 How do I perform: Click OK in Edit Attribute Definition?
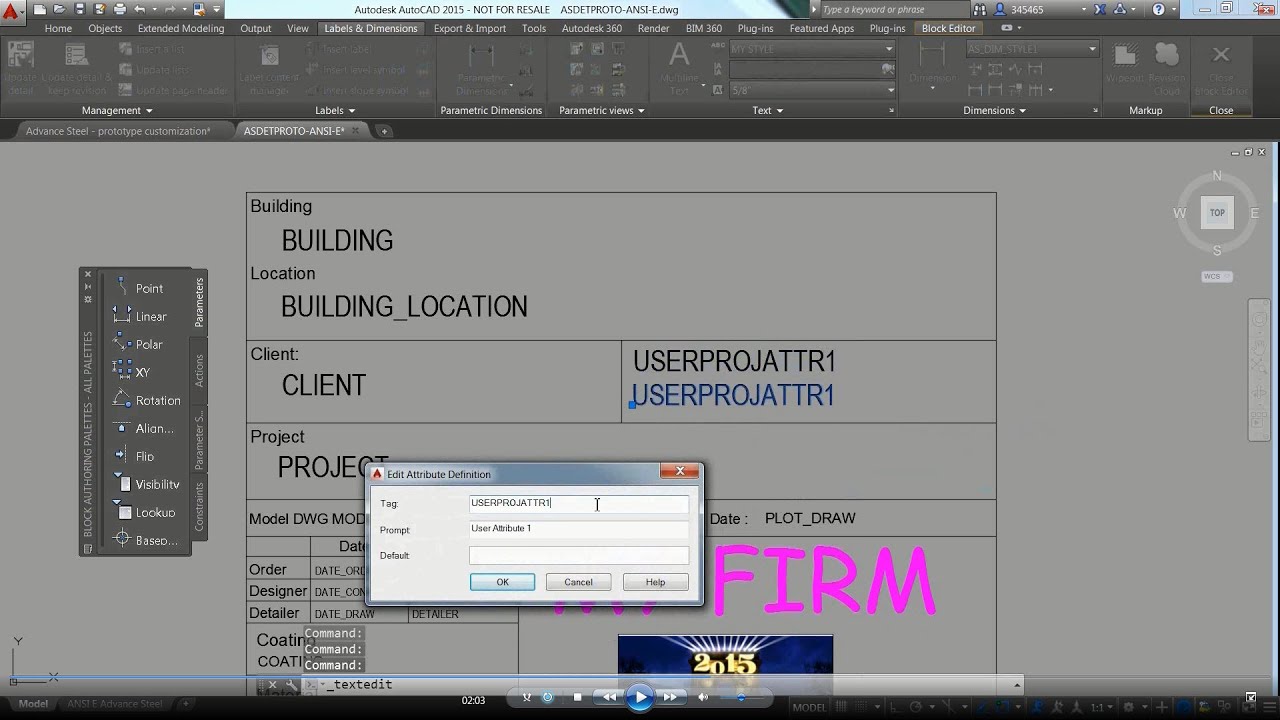pyautogui.click(x=502, y=582)
